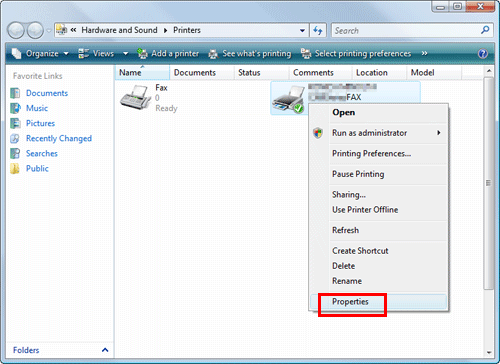
Task: Expand the Views dropdown arrow
Action: (126, 54)
